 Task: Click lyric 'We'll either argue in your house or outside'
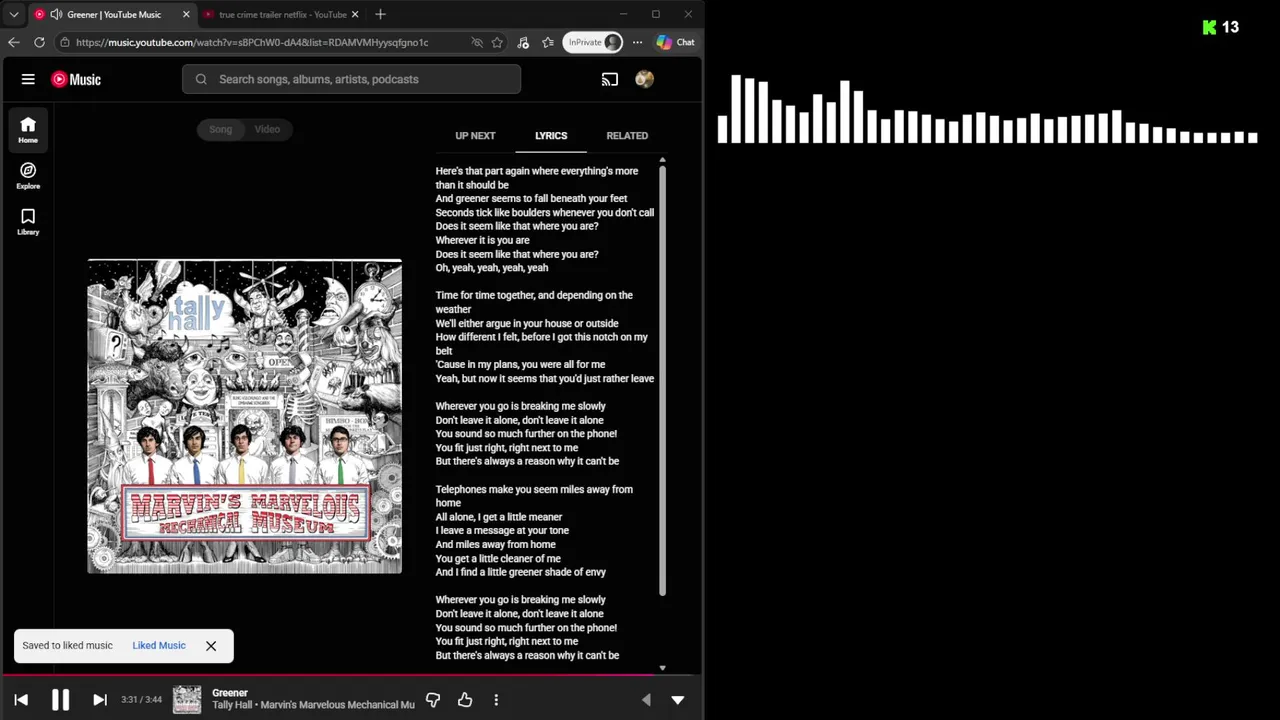(x=527, y=324)
